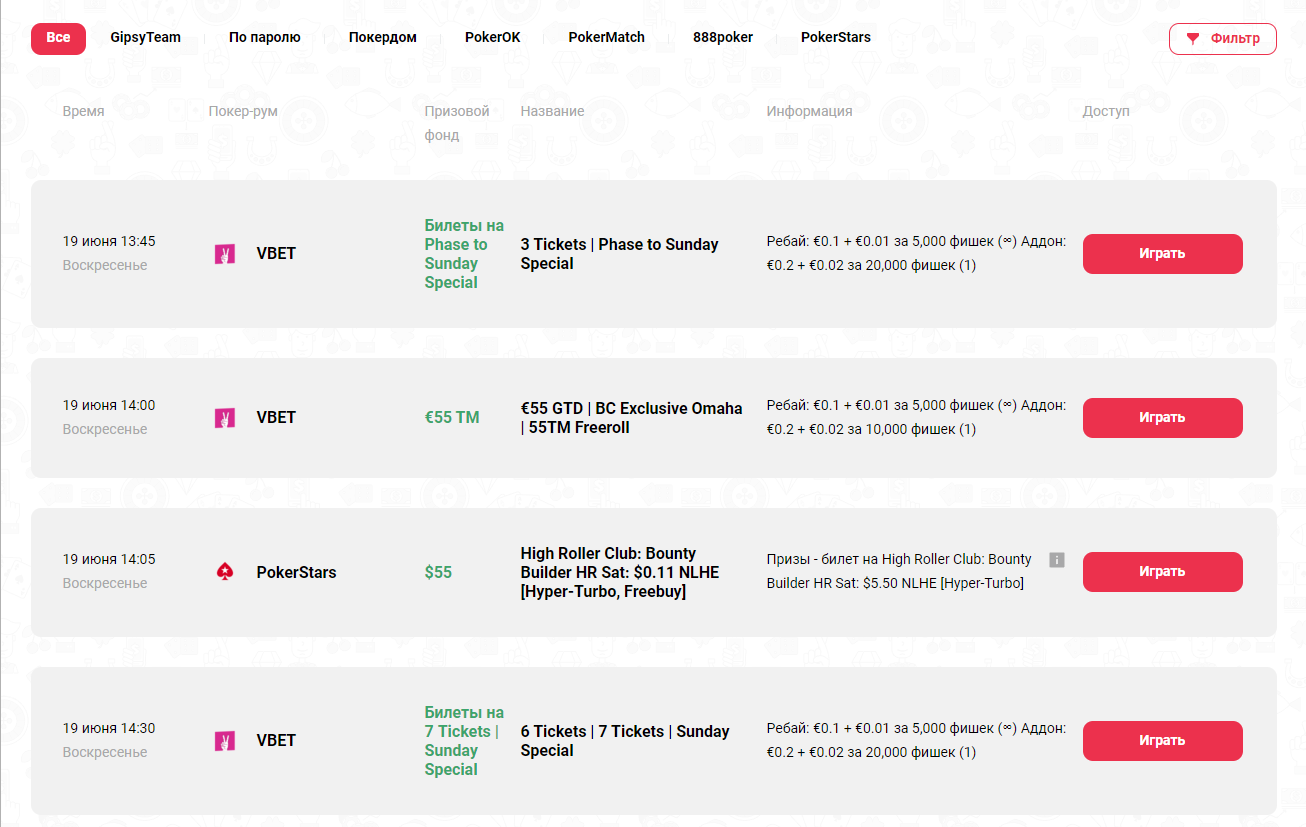
Task: Click the Название column header
Action: coord(552,111)
